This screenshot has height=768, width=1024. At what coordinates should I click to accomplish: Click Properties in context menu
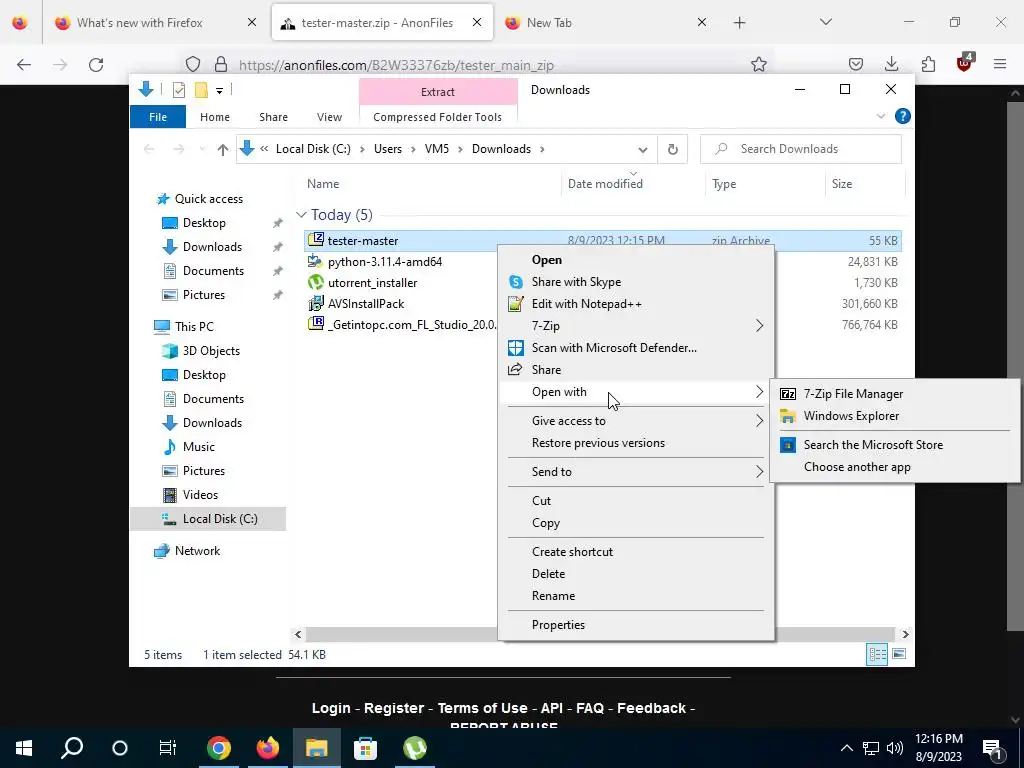coord(635,624)
